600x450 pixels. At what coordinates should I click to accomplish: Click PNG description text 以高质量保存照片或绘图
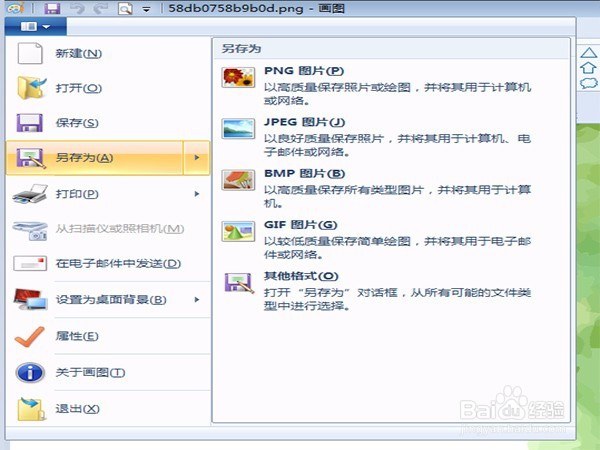[x=337, y=88]
